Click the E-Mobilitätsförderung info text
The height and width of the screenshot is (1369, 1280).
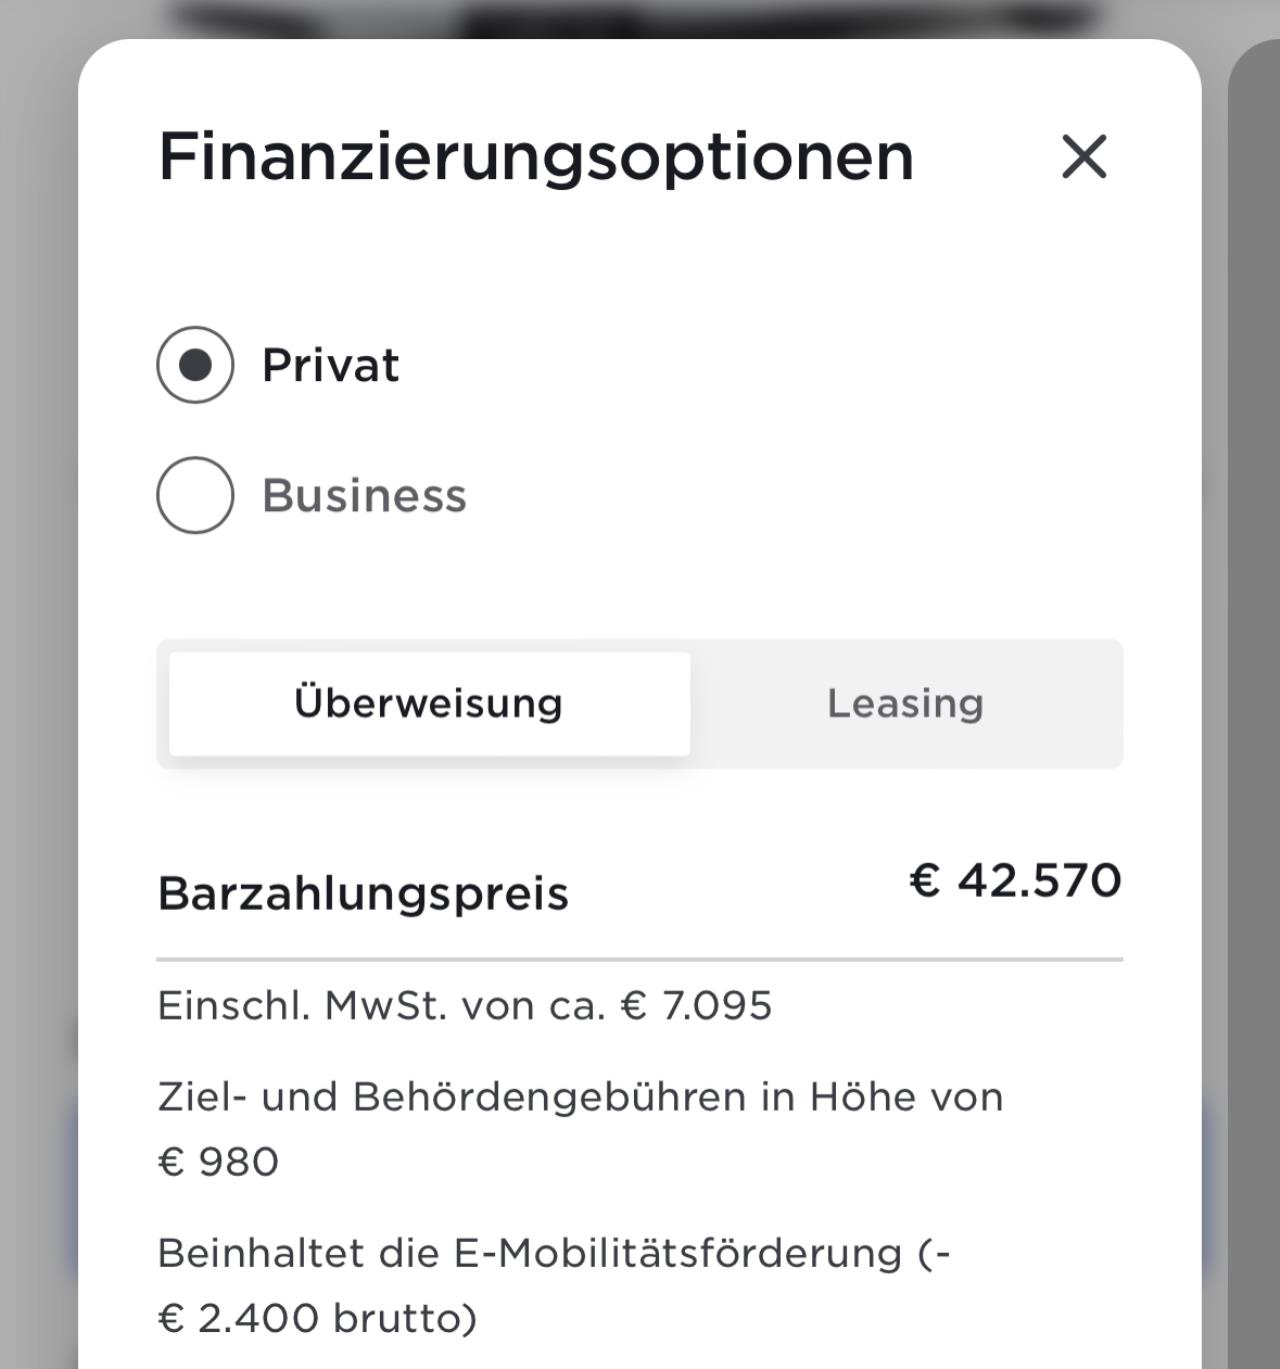click(x=554, y=1254)
